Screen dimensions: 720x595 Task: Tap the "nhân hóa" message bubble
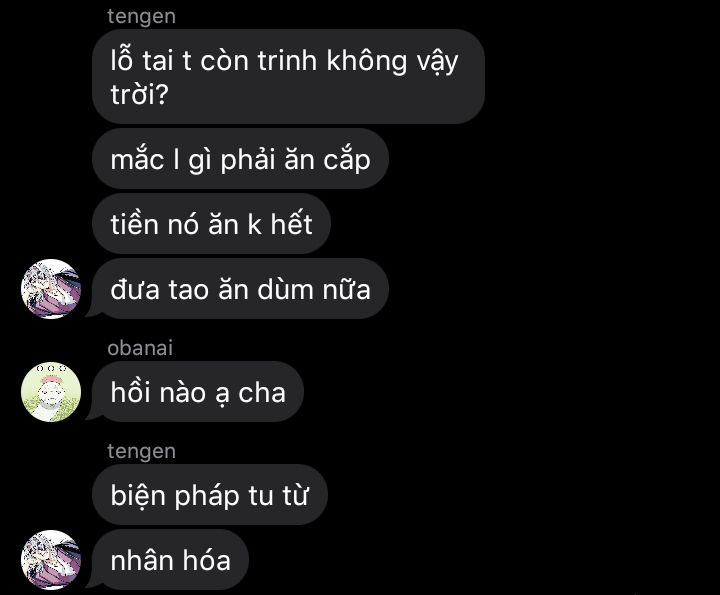(170, 560)
